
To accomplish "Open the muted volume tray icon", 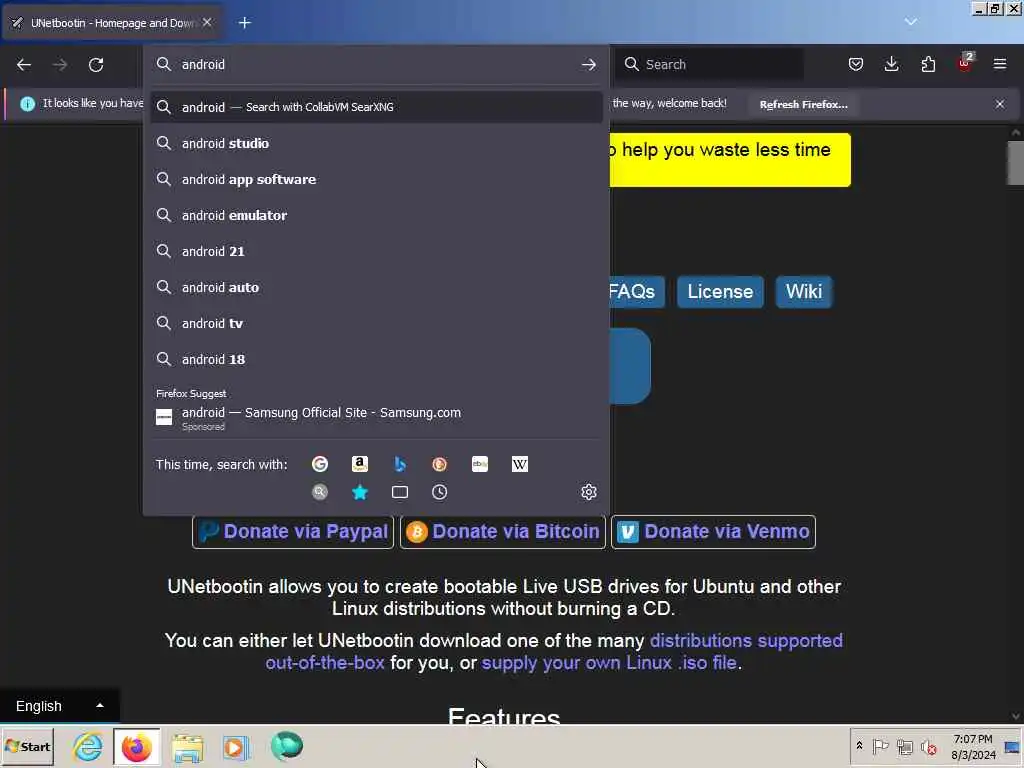I will point(929,746).
